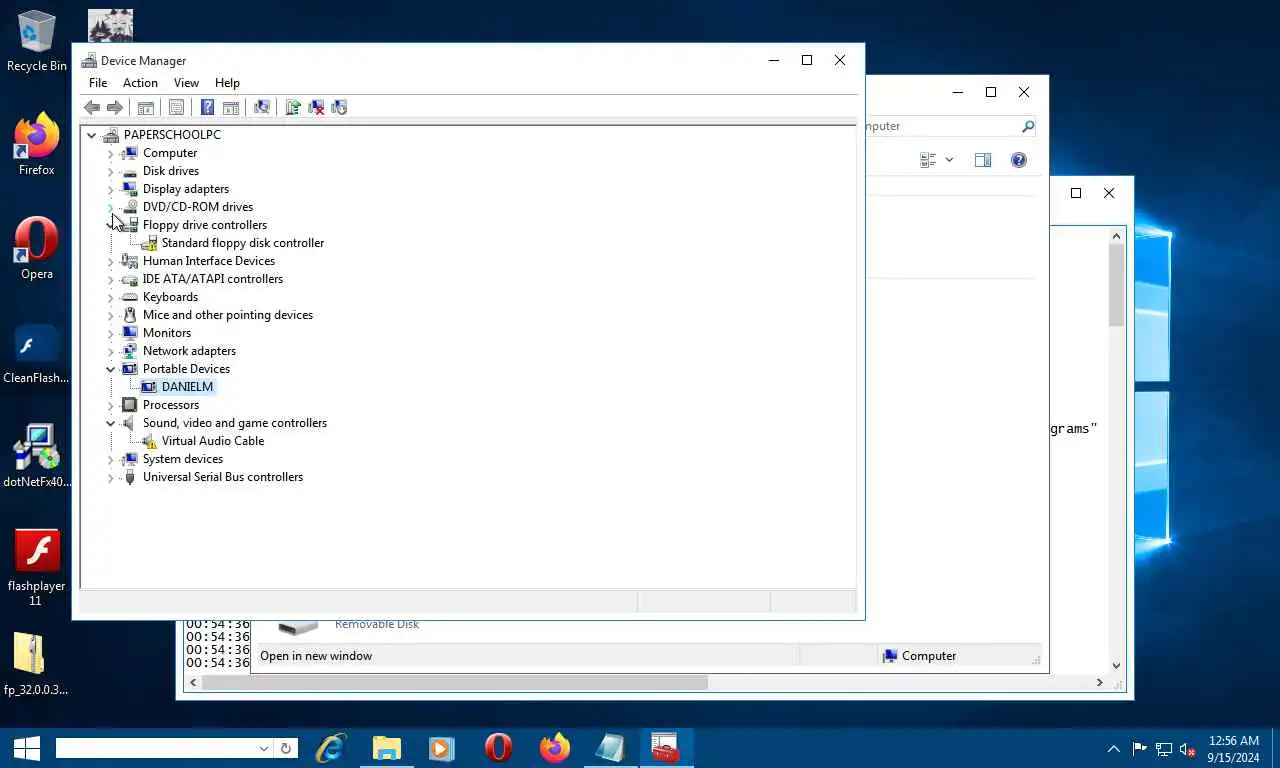
Task: Select the Standard floppy disk controller device
Action: point(242,243)
